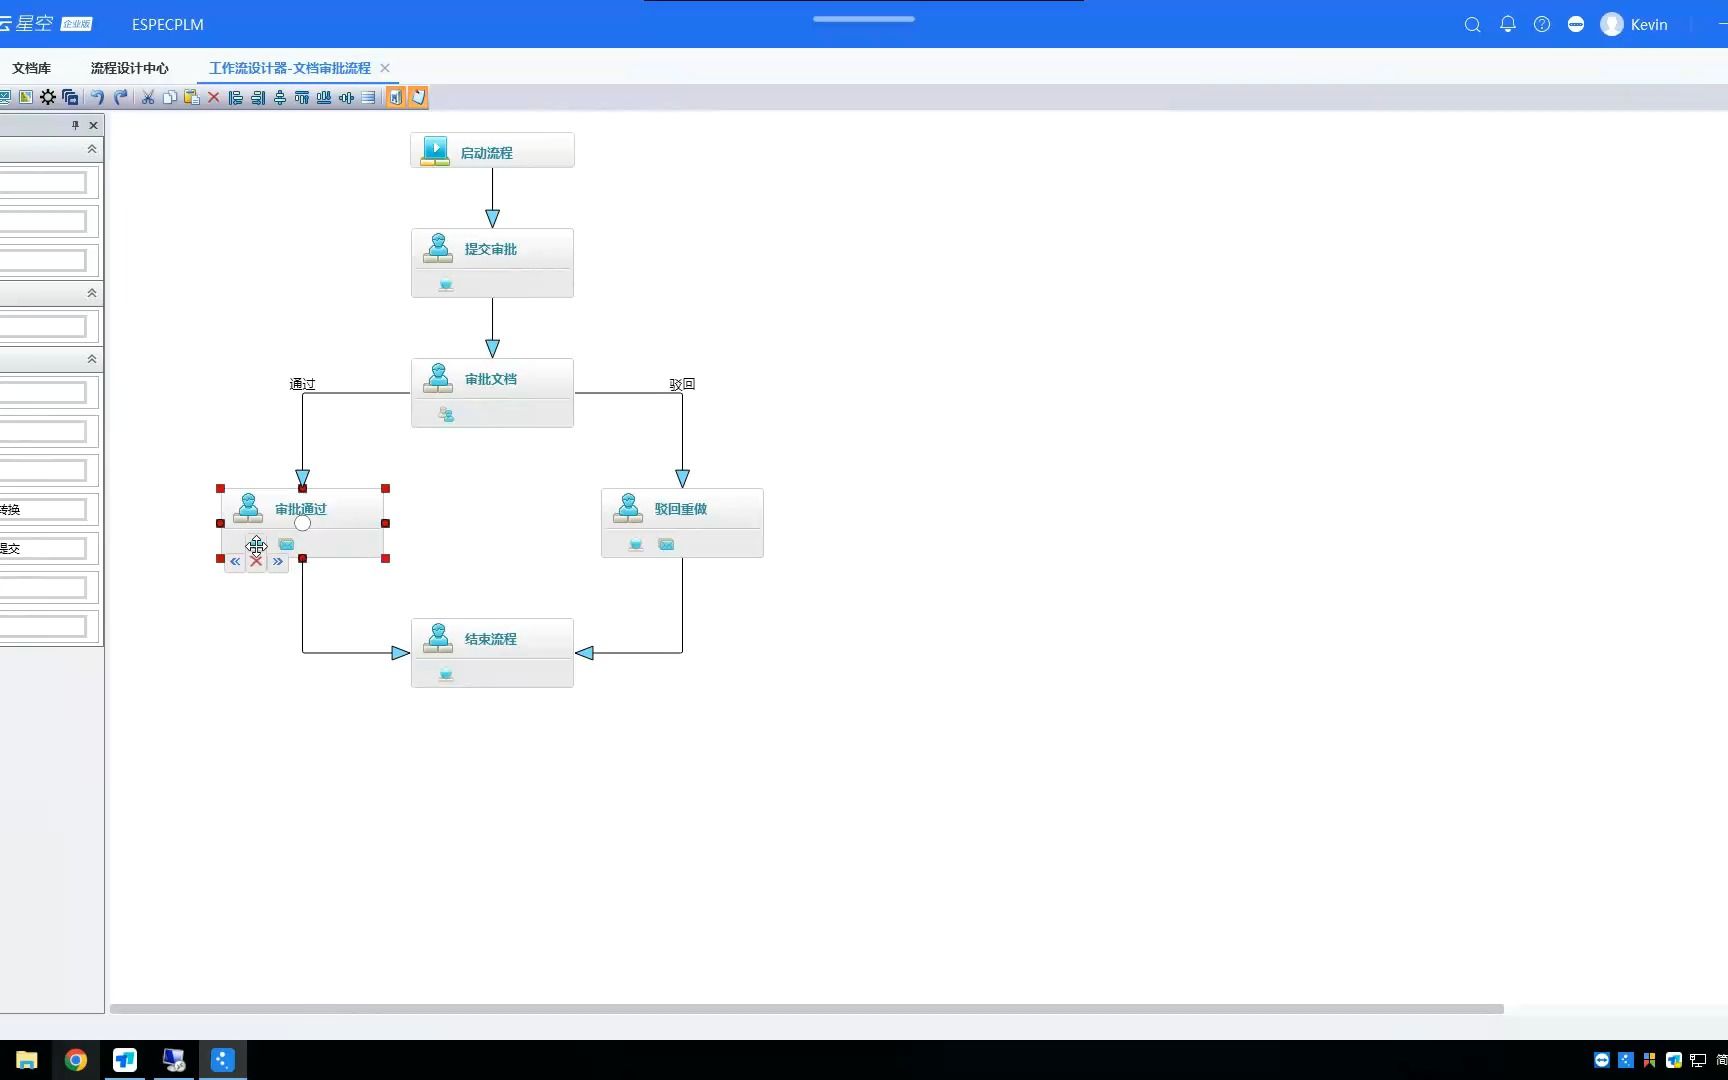
Task: Open search in the header
Action: 1472,25
